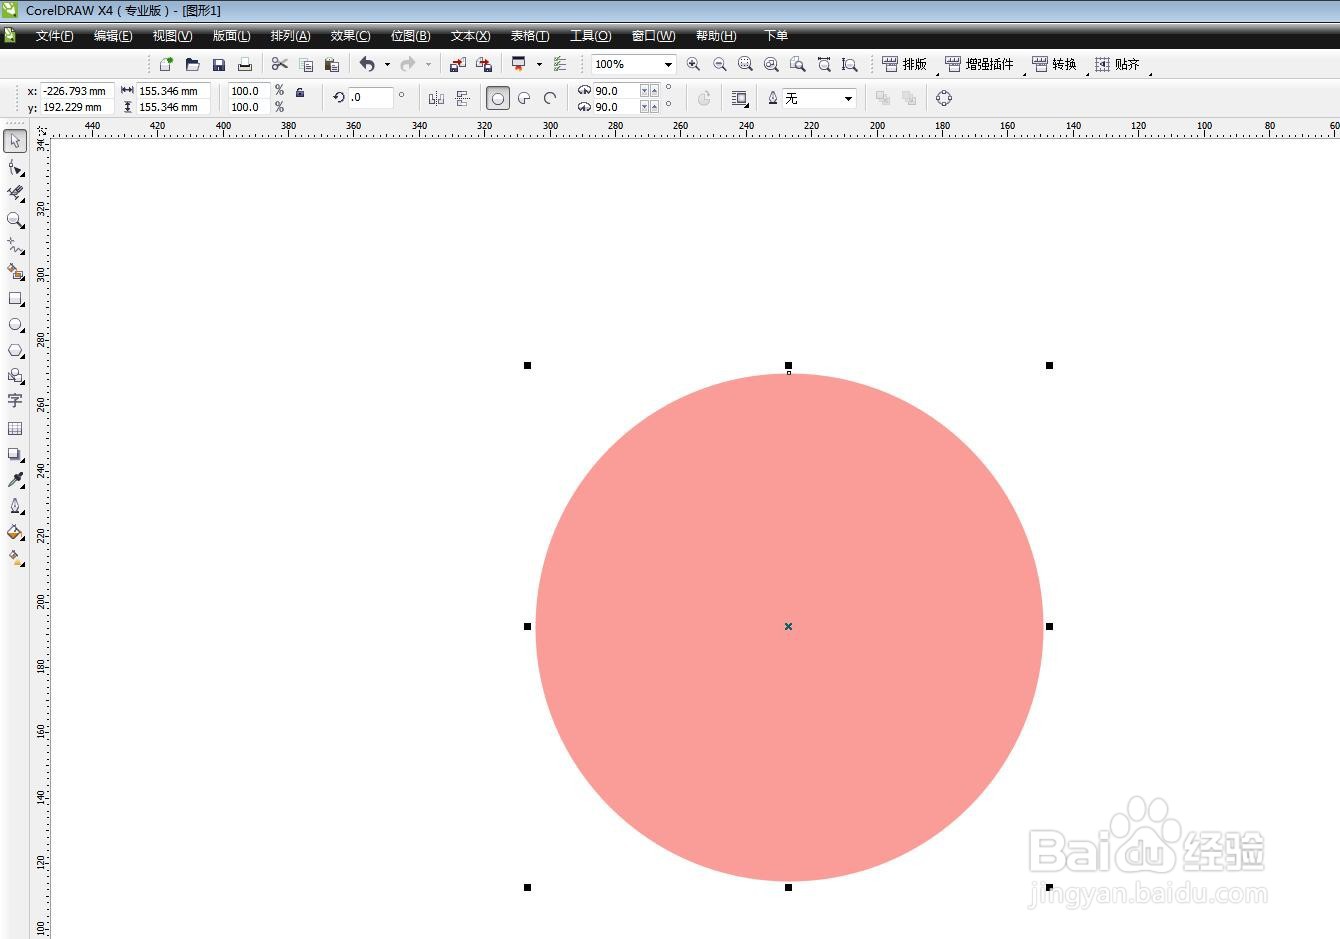Viewport: 1340px width, 939px height.
Task: Click the object width field
Action: tap(173, 91)
